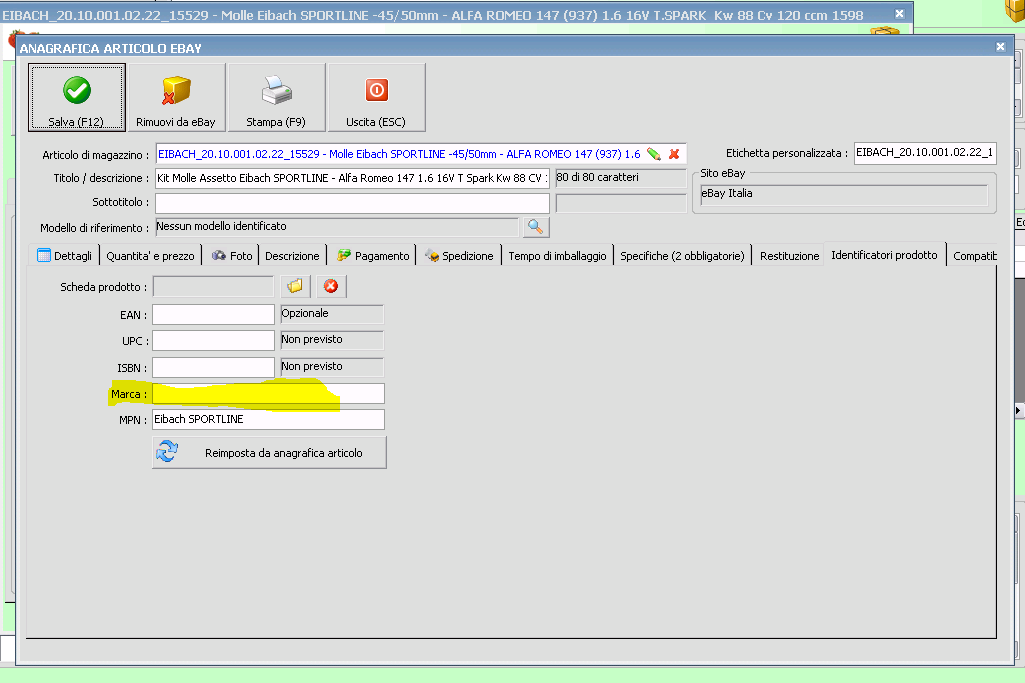Image resolution: width=1025 pixels, height=683 pixels.
Task: Click into the UPC input field
Action: coord(213,341)
